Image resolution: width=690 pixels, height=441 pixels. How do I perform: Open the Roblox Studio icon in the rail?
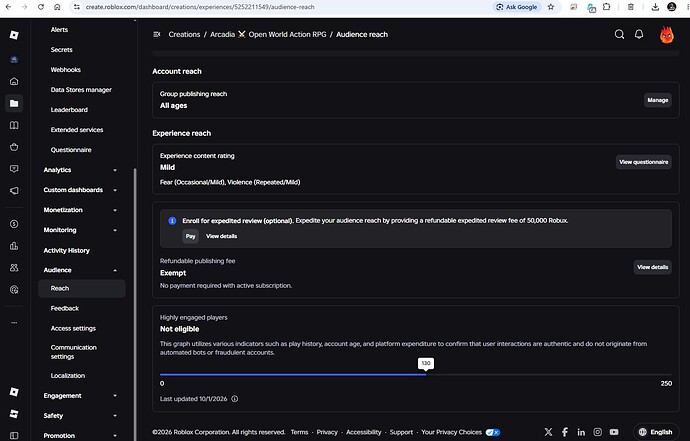(x=14, y=414)
